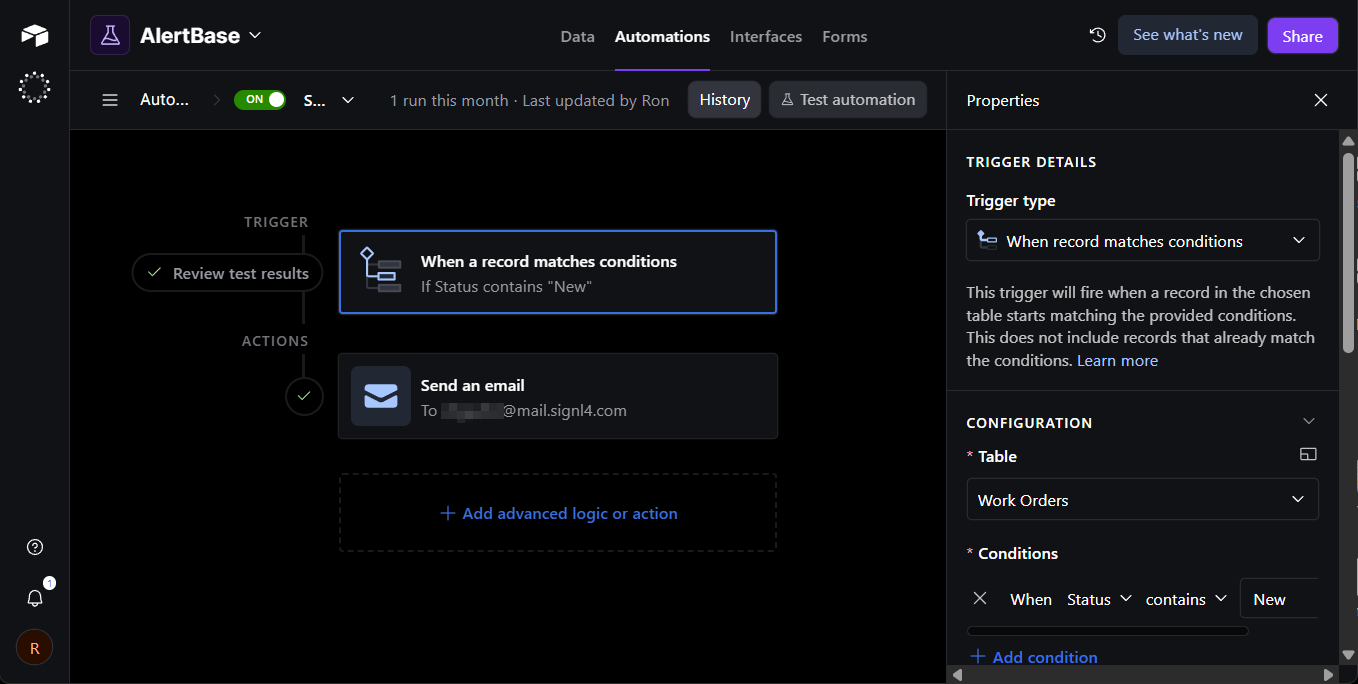Open the base history clock icon
The height and width of the screenshot is (684, 1358).
tap(1098, 35)
